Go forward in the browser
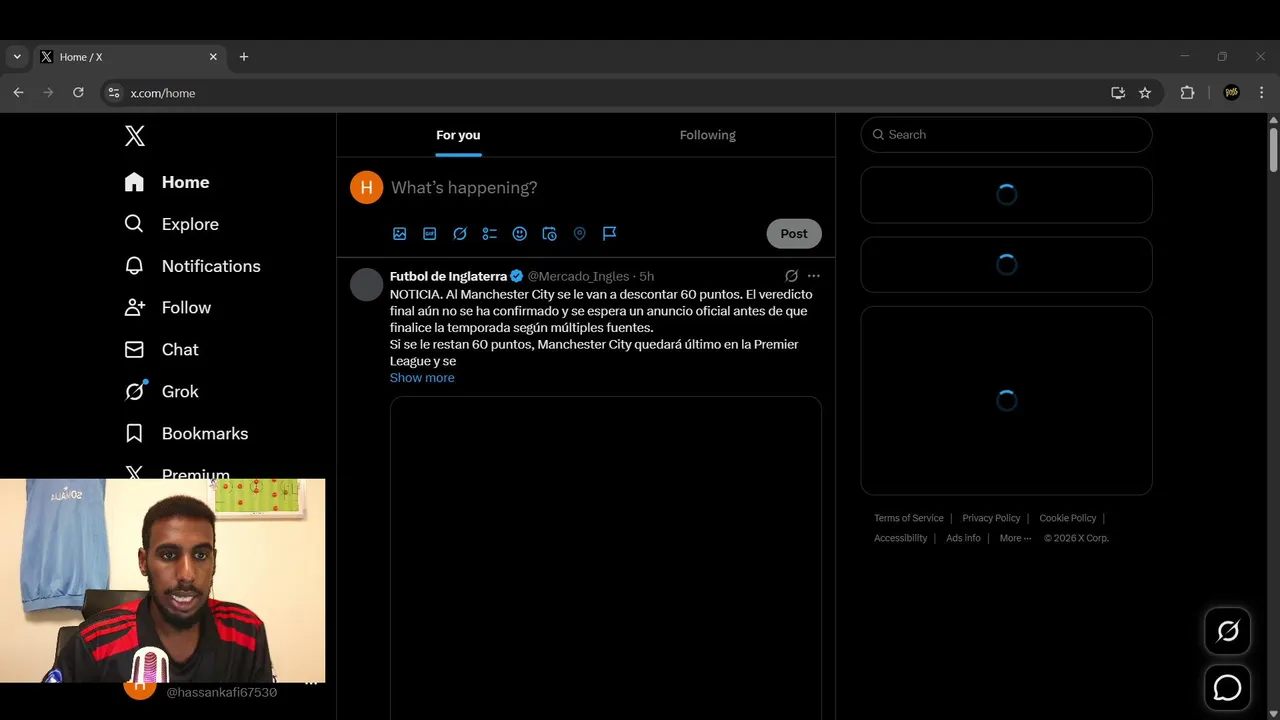 pos(48,93)
